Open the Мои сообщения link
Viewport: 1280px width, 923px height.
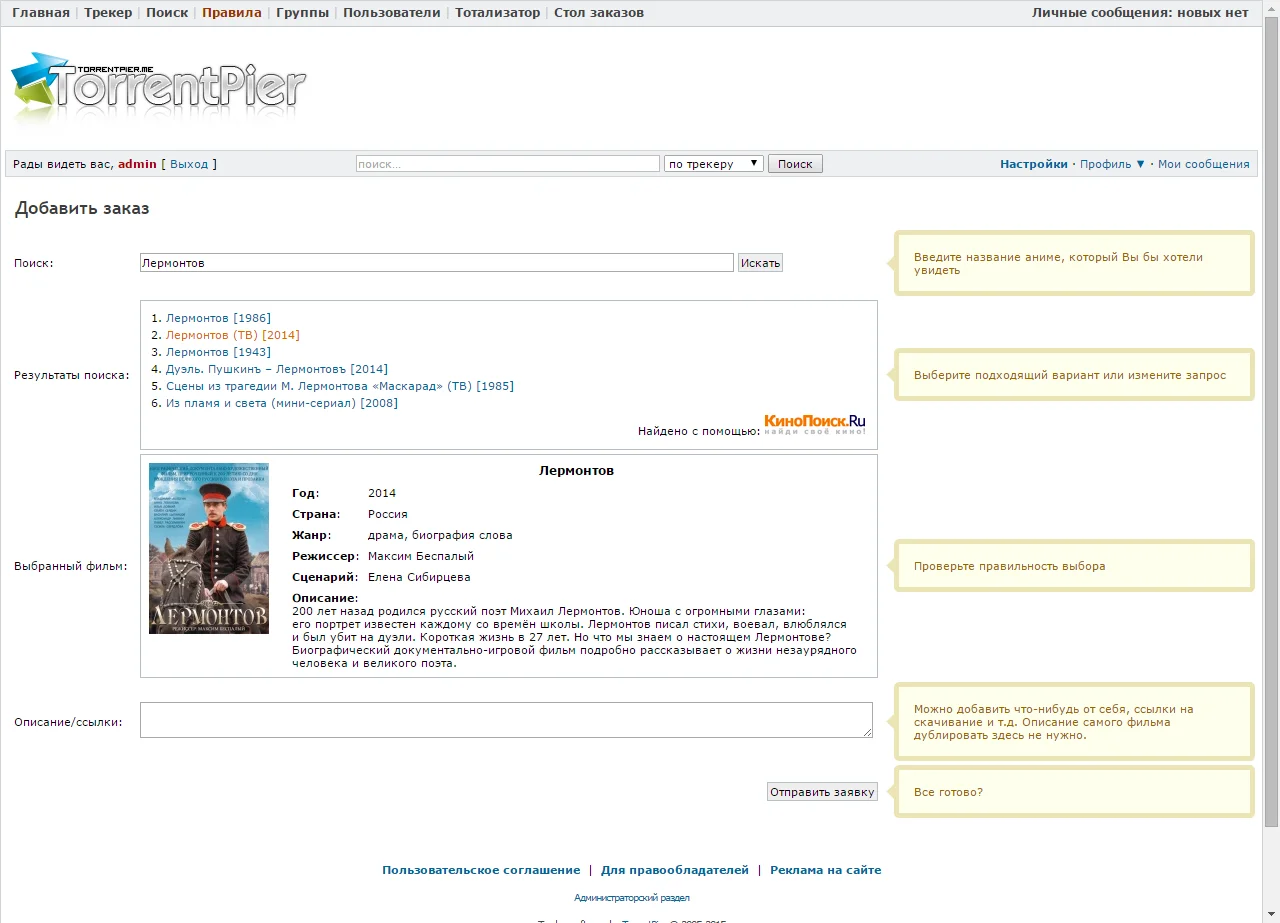pyautogui.click(x=1204, y=164)
